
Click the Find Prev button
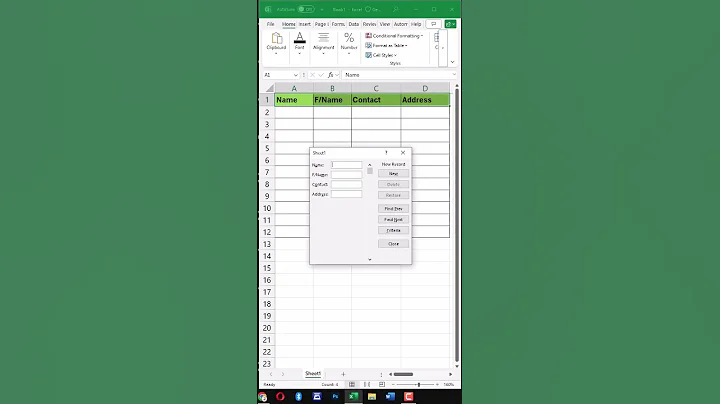click(394, 208)
